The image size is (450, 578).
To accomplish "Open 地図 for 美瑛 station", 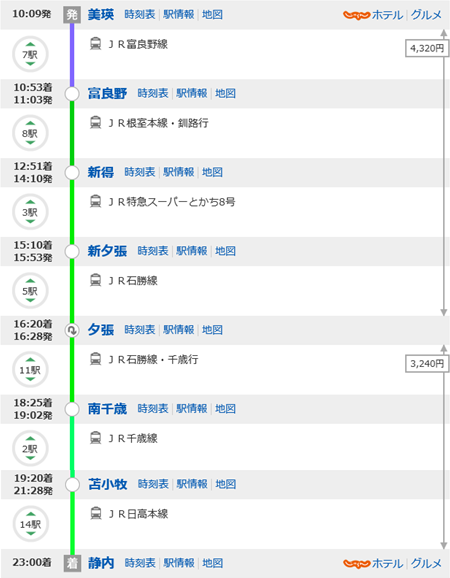I will [212, 14].
